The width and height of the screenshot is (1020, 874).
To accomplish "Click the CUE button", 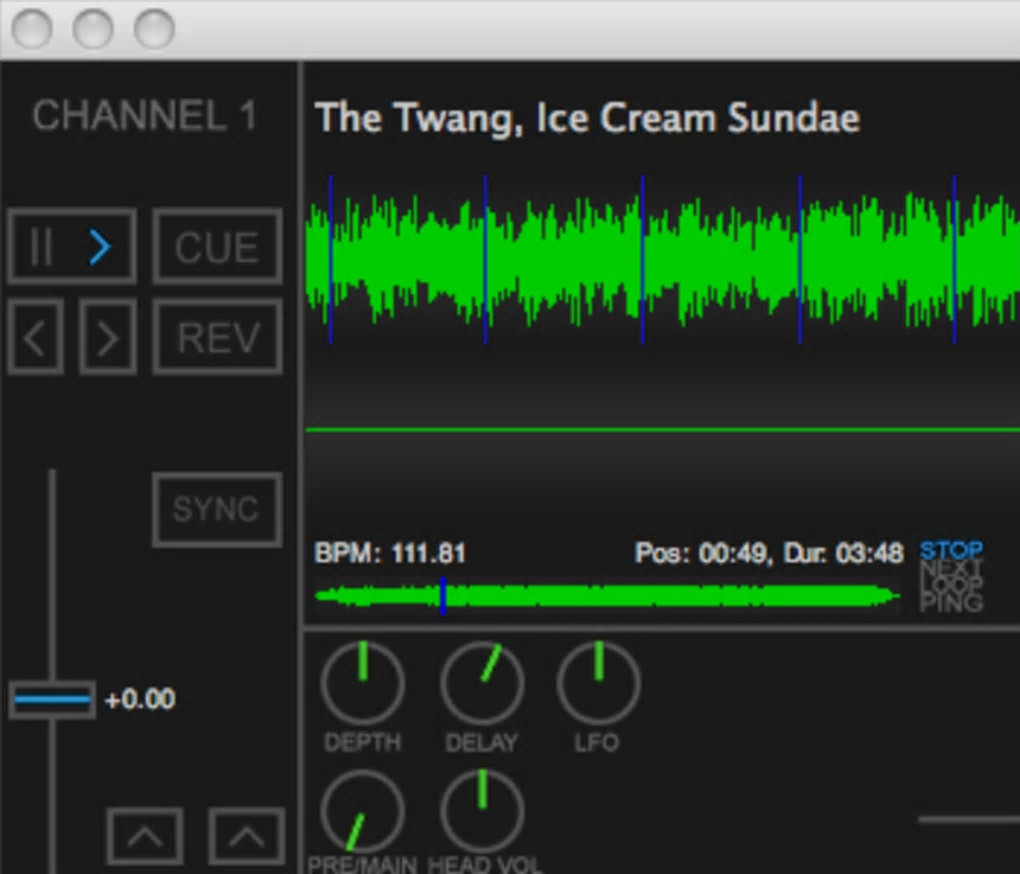I will 218,246.
